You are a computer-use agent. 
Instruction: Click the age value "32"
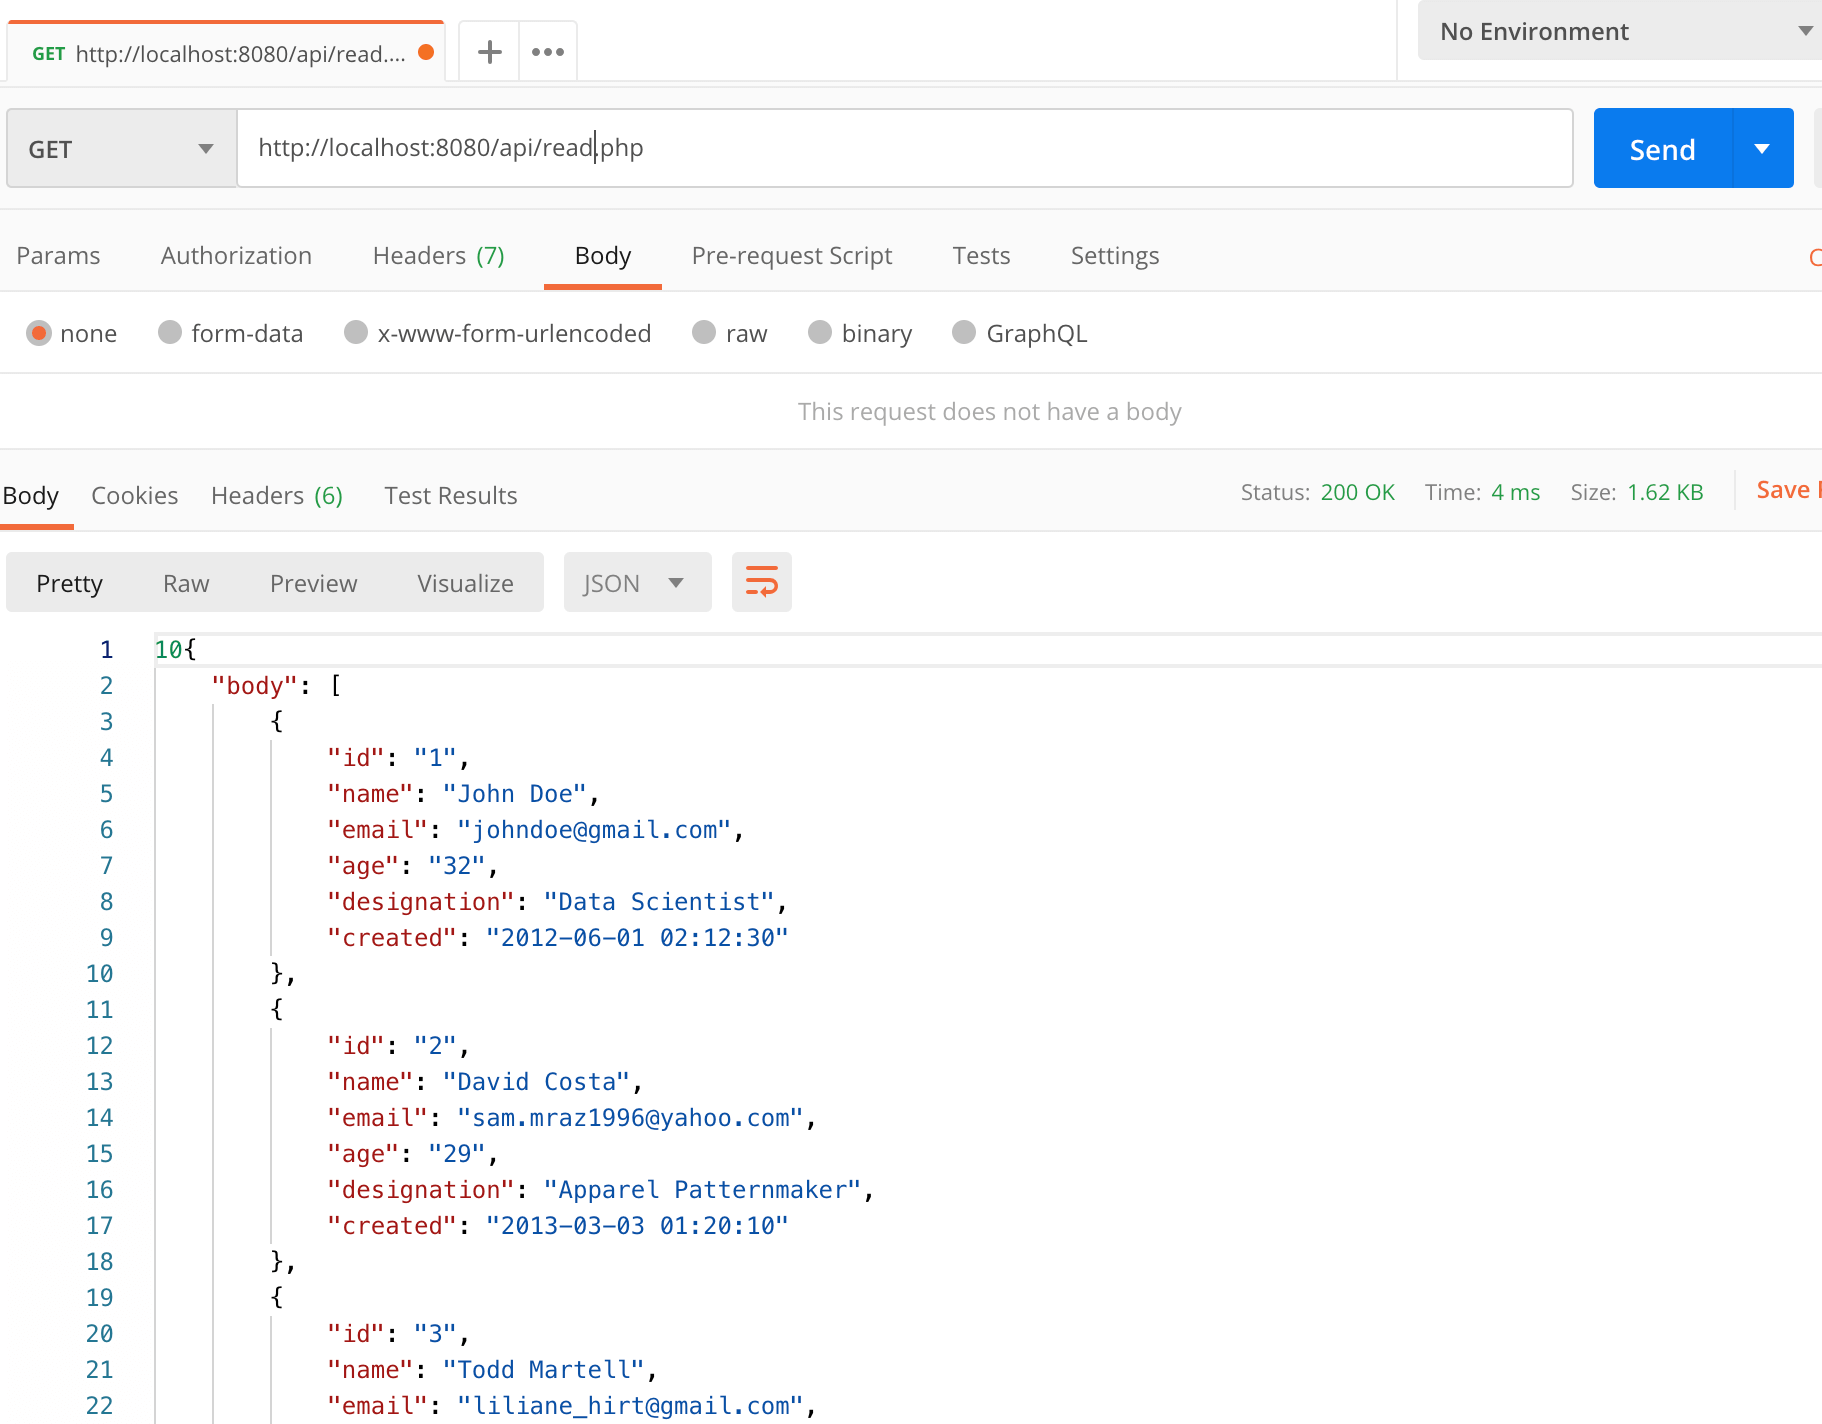tap(457, 866)
